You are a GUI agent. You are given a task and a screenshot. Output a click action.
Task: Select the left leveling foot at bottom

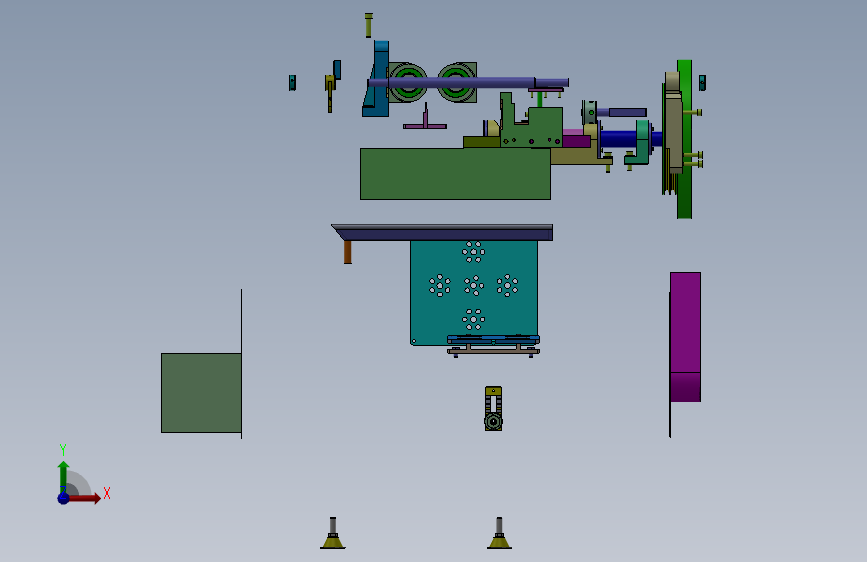click(x=332, y=533)
